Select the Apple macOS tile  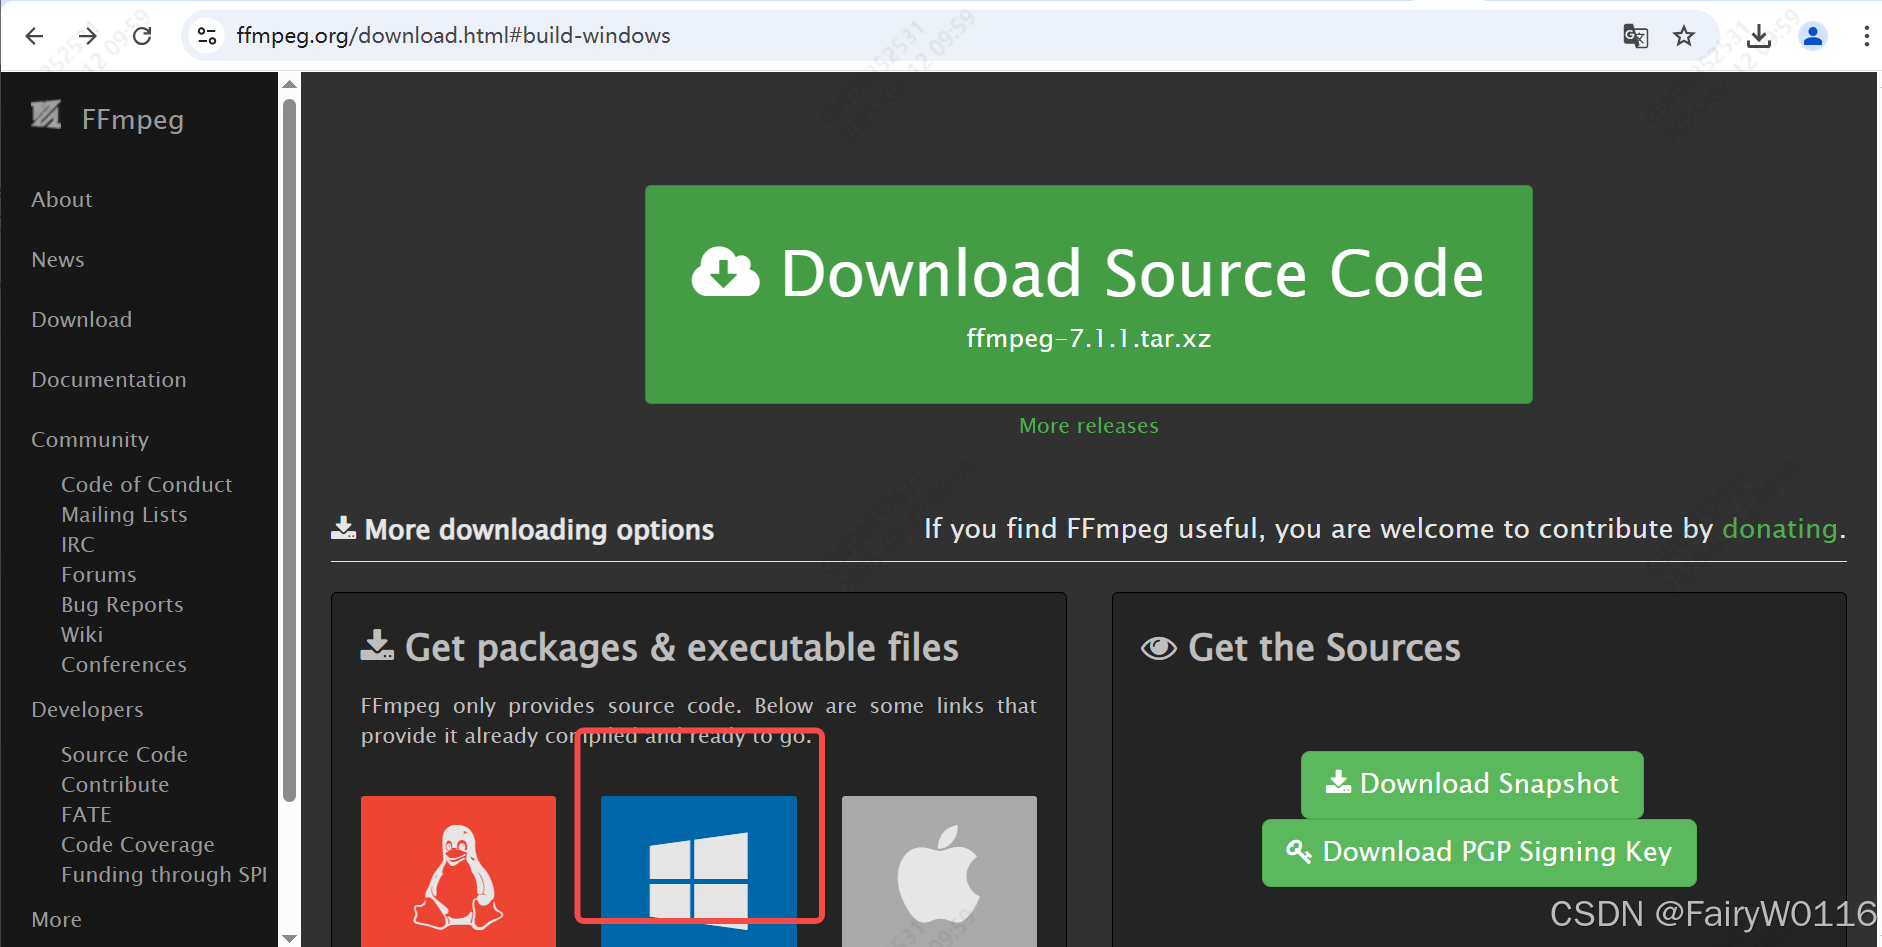pos(939,871)
